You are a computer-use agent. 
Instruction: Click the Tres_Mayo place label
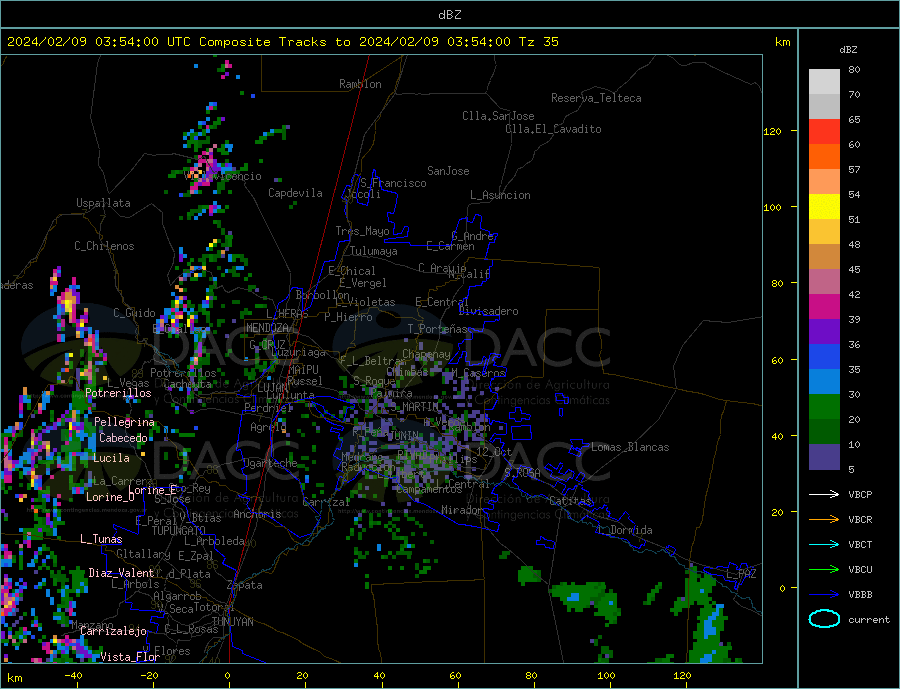tap(362, 231)
